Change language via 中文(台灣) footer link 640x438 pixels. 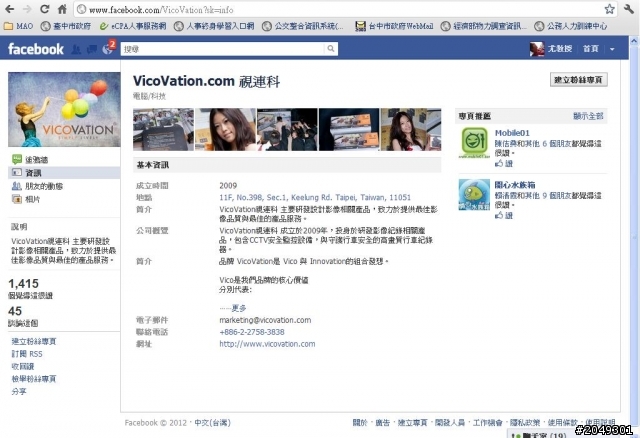[x=212, y=423]
